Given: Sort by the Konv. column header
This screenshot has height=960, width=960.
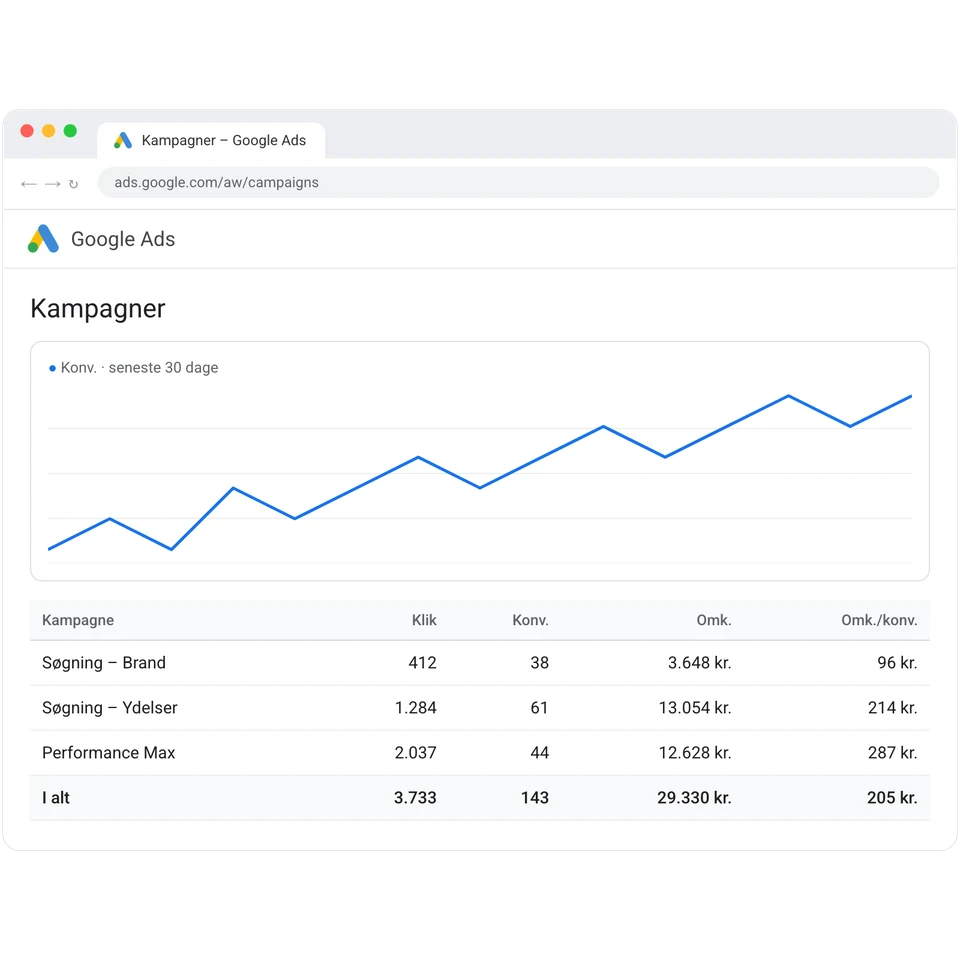Looking at the screenshot, I should click(530, 620).
